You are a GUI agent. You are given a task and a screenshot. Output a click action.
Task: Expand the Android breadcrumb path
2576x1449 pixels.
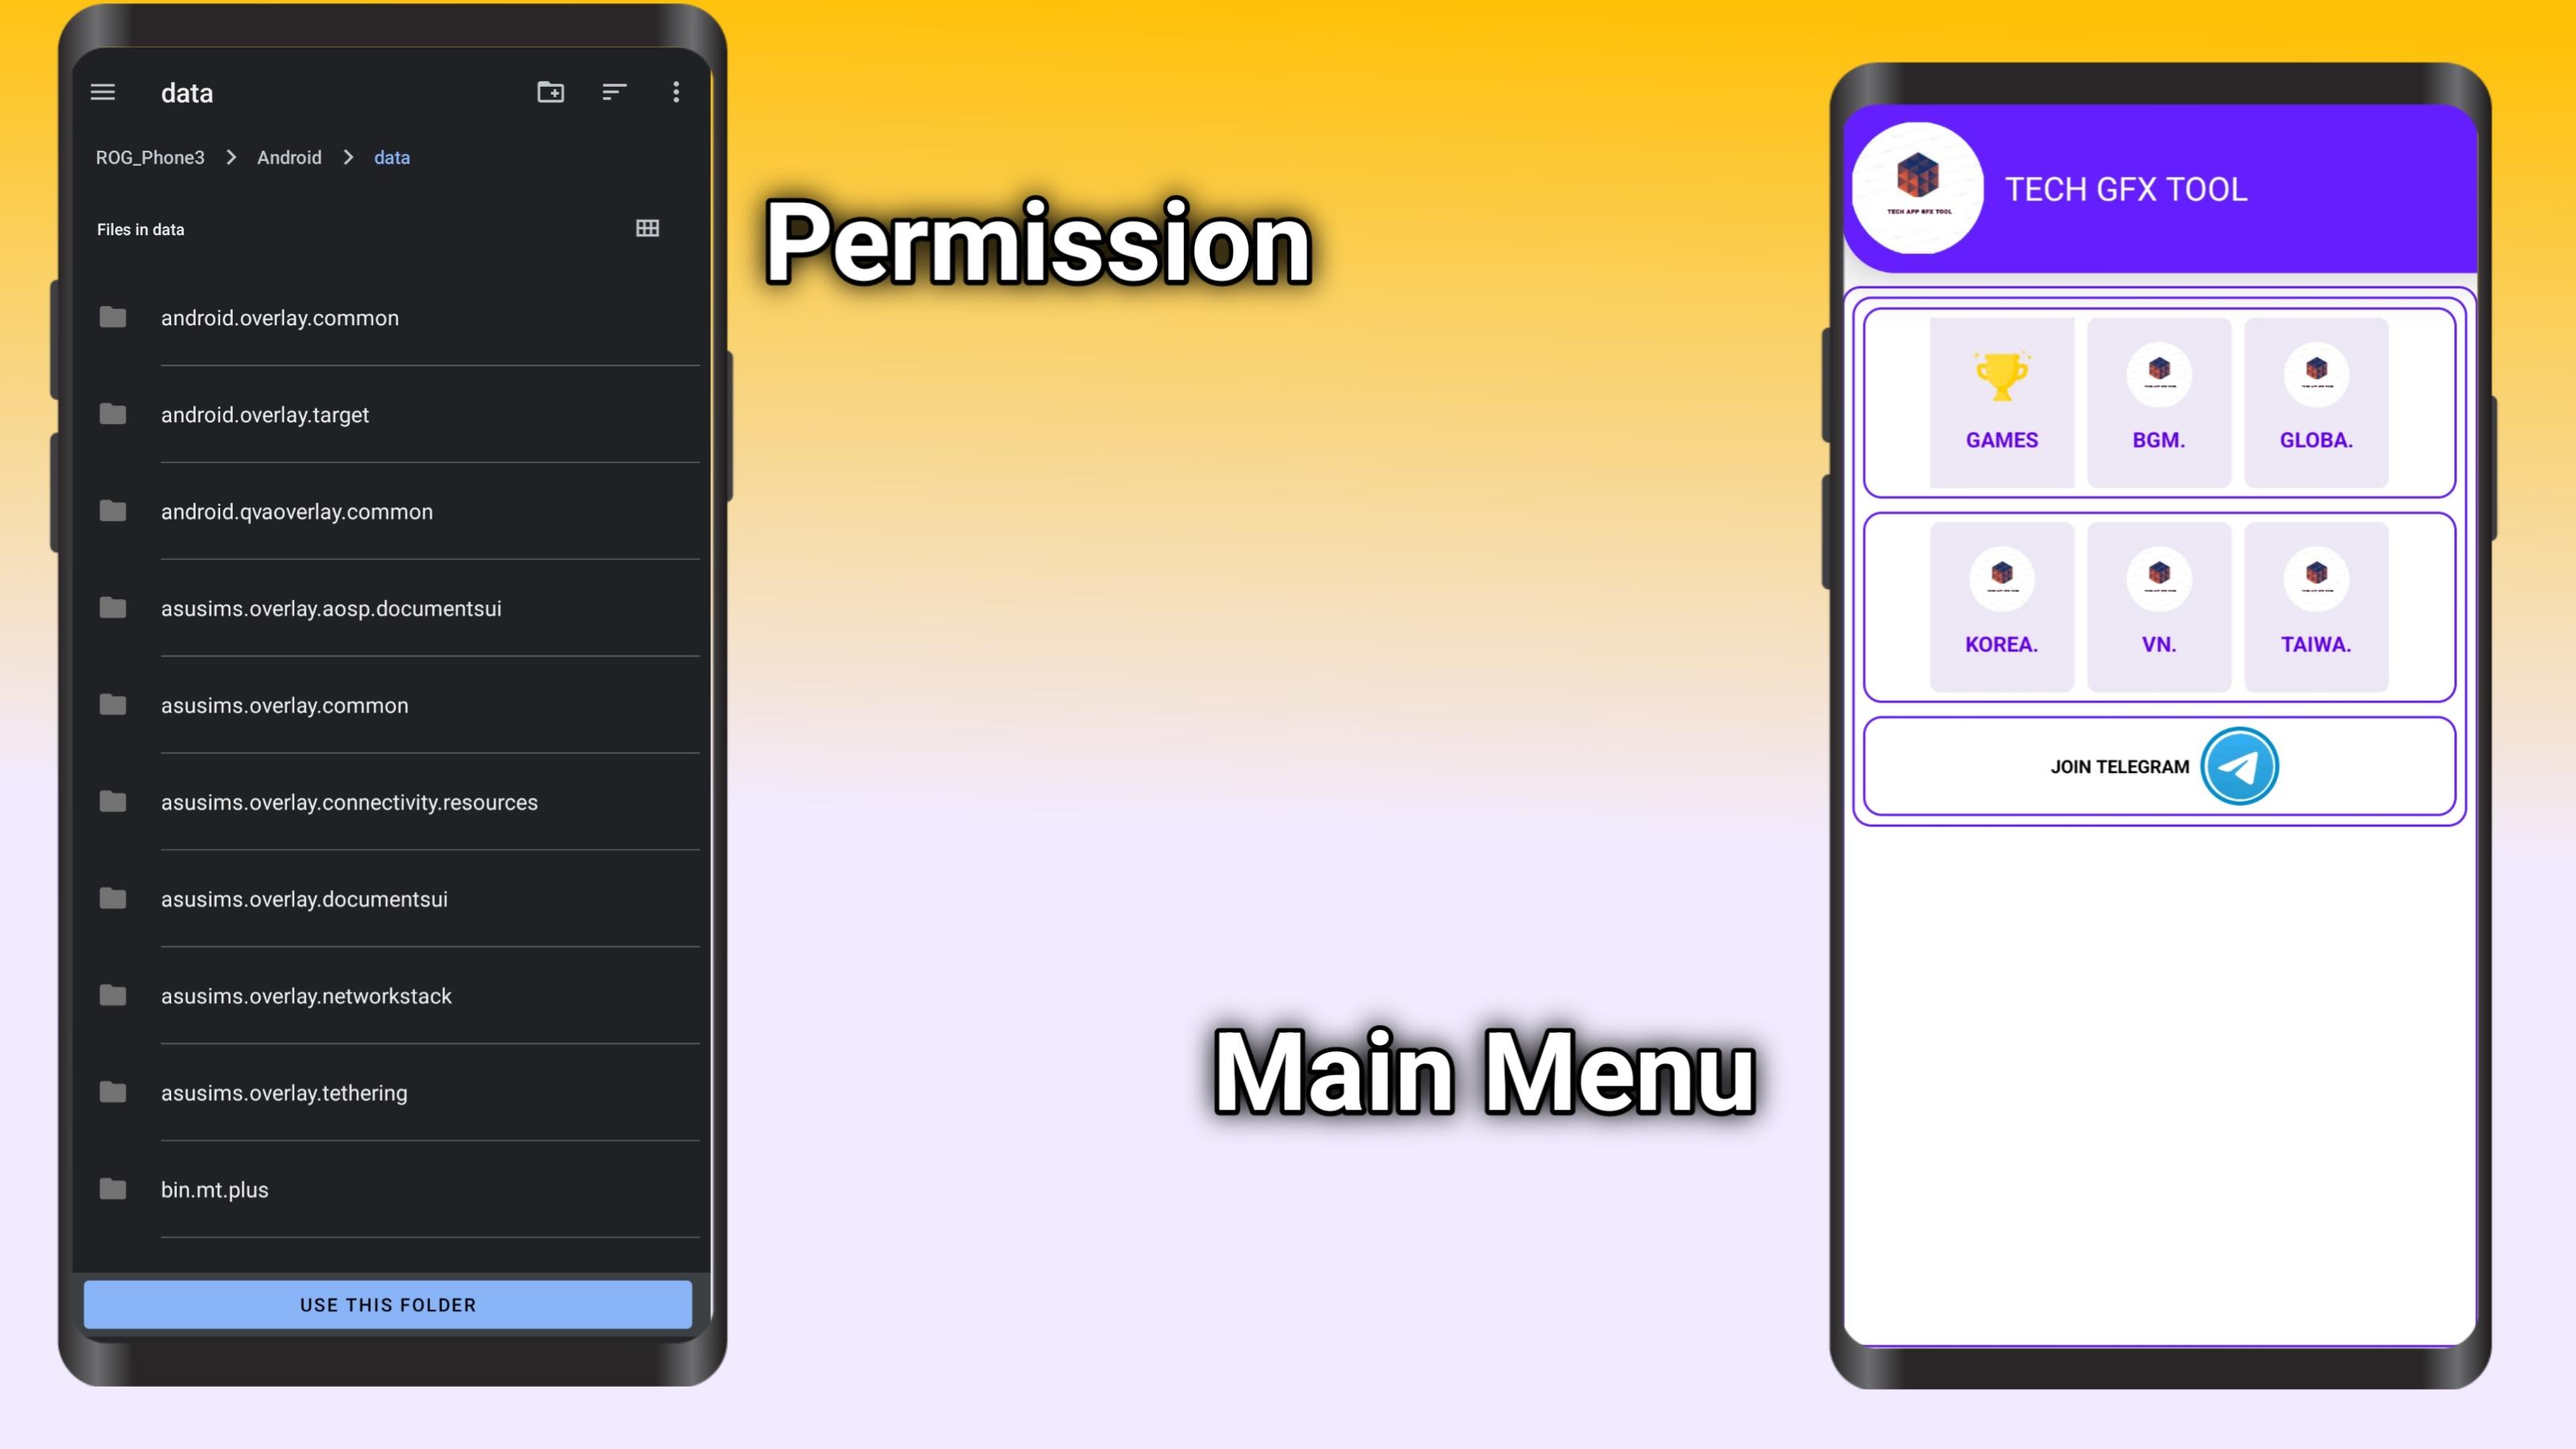click(288, 158)
